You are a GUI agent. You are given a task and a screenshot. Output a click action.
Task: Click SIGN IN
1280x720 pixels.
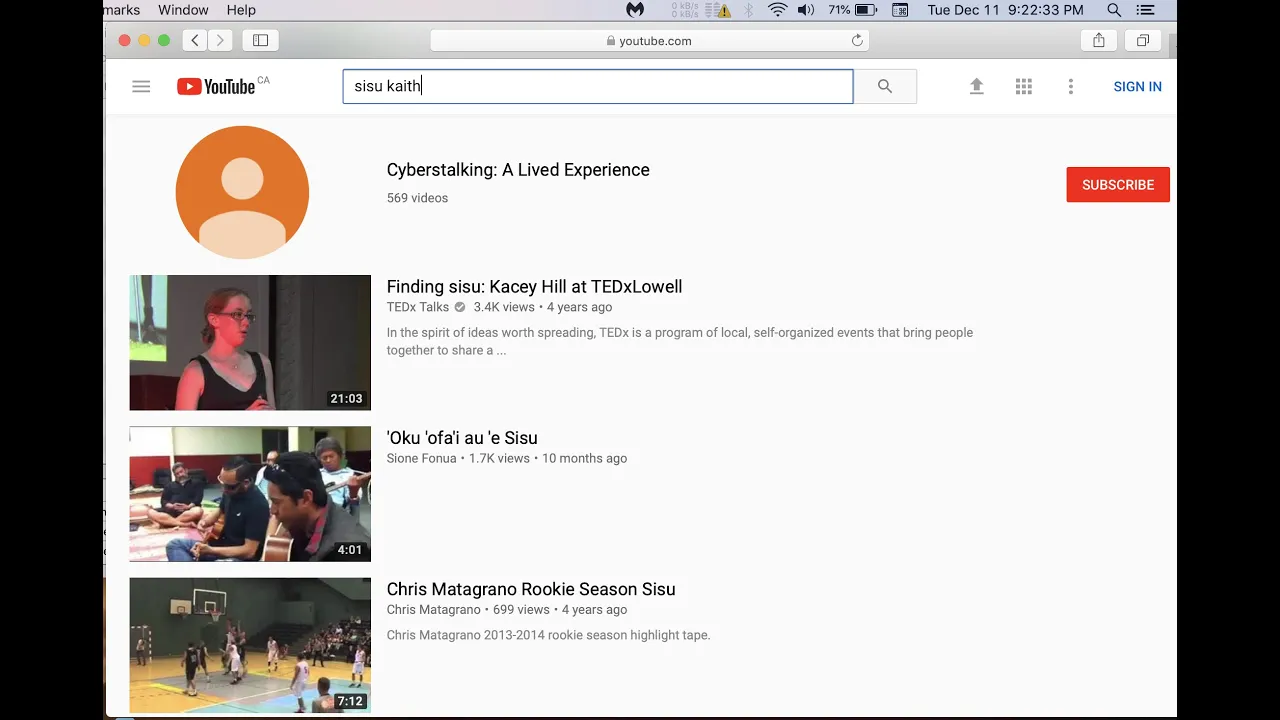tap(1137, 87)
